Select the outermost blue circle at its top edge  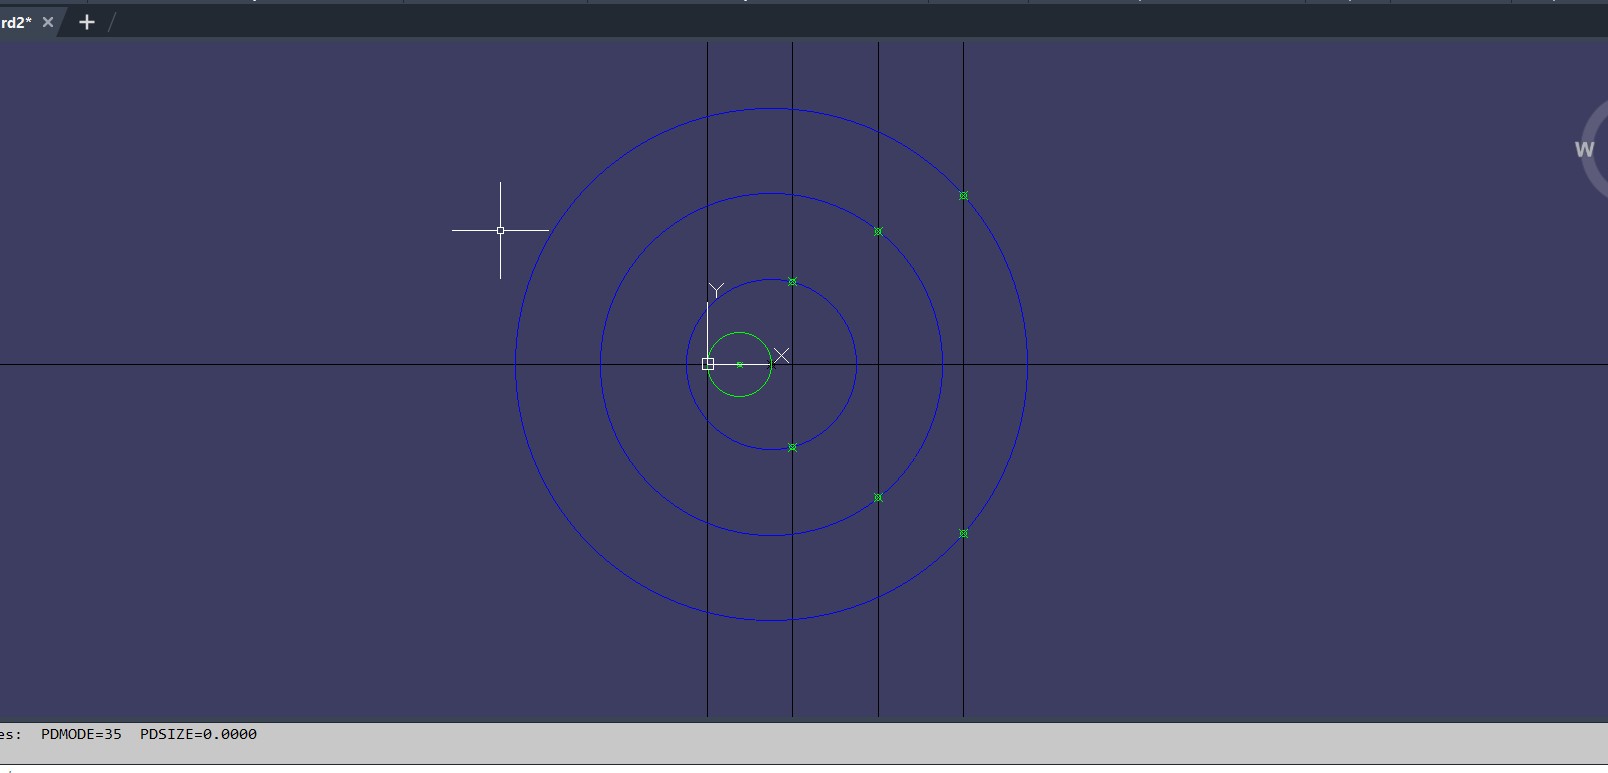coord(771,108)
